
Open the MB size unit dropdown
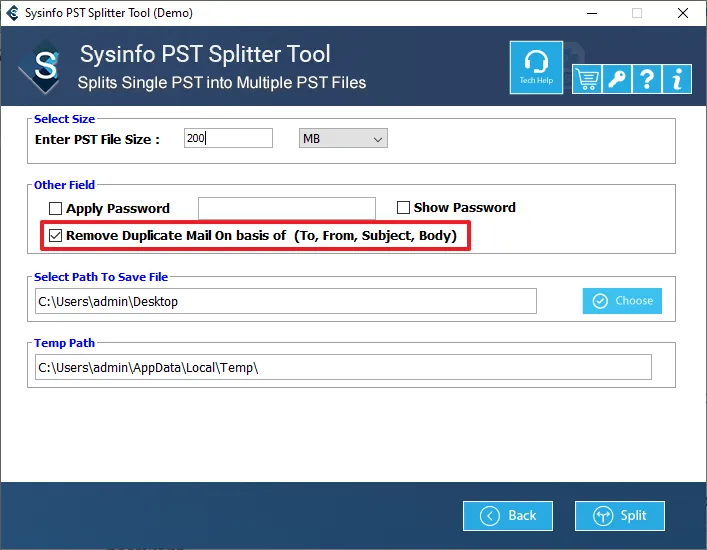coord(343,138)
